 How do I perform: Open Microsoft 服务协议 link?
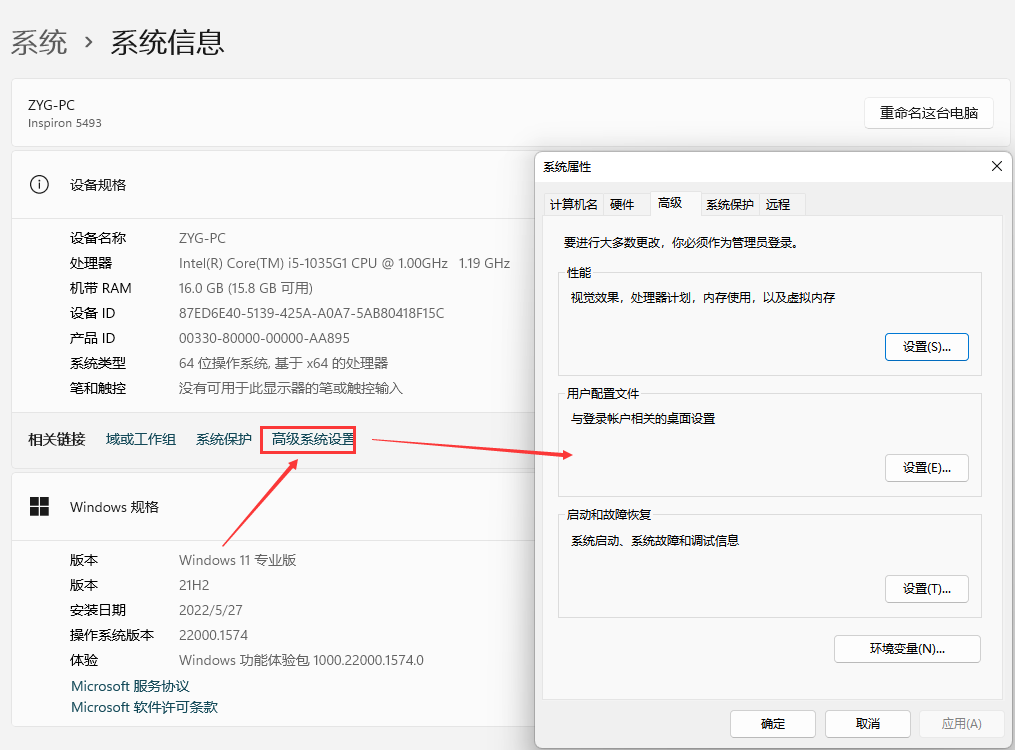click(x=130, y=686)
